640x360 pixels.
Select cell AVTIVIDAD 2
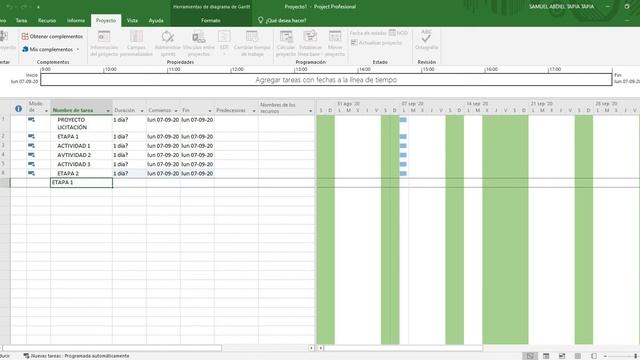pyautogui.click(x=82, y=155)
